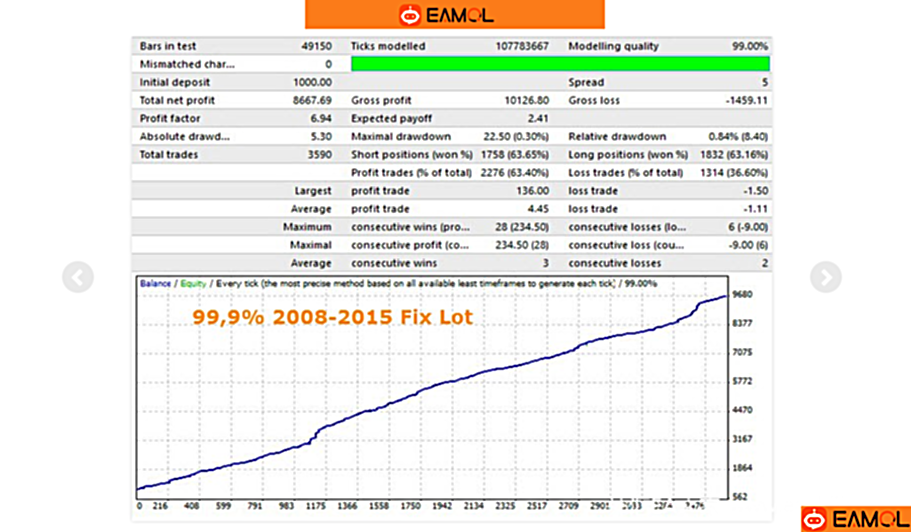Click EAMOL text in bottom-right watermark

(867, 519)
